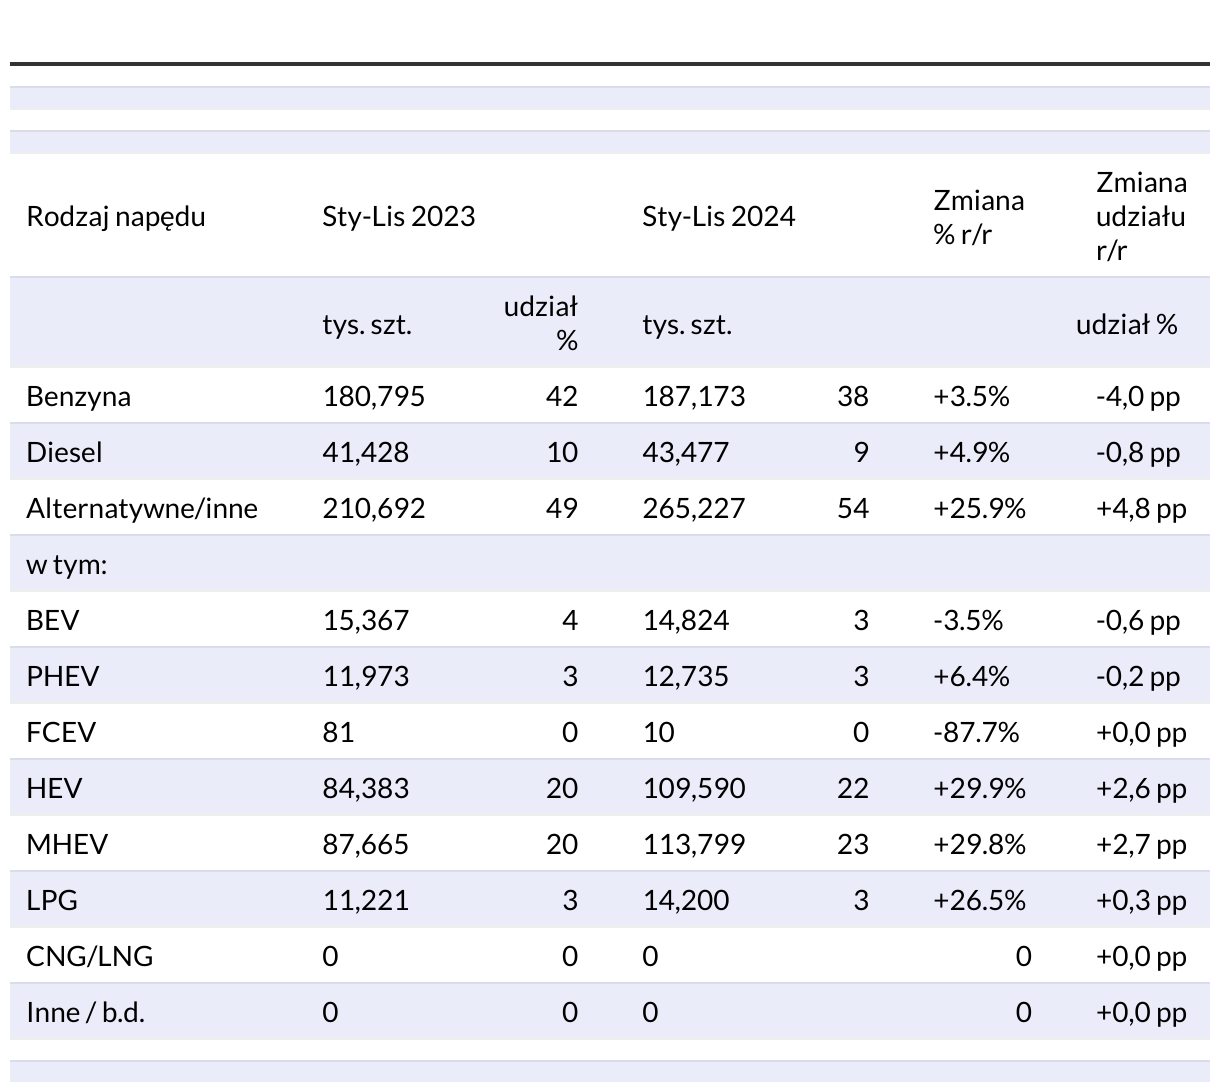Select the Alternatywne/inne row label

point(142,509)
